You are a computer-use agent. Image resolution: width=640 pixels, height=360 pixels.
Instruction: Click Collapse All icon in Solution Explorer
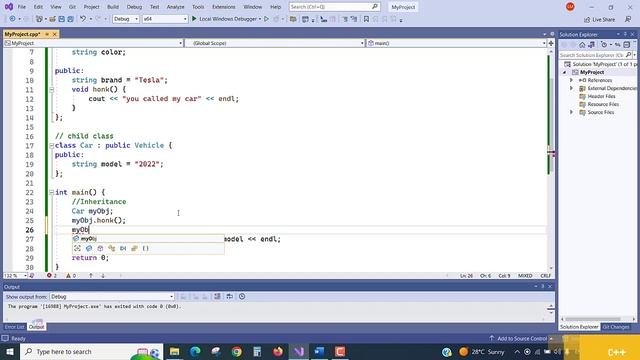click(627, 44)
